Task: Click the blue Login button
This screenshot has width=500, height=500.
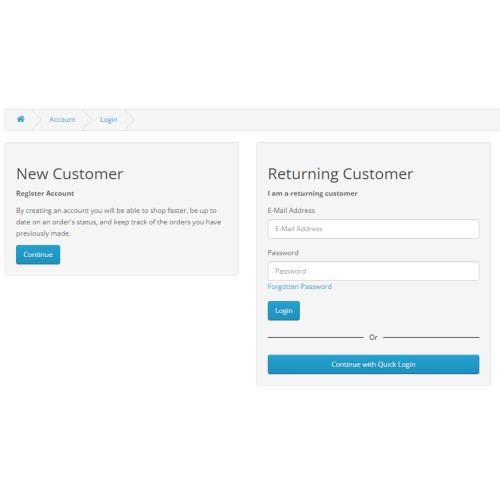Action: point(284,311)
